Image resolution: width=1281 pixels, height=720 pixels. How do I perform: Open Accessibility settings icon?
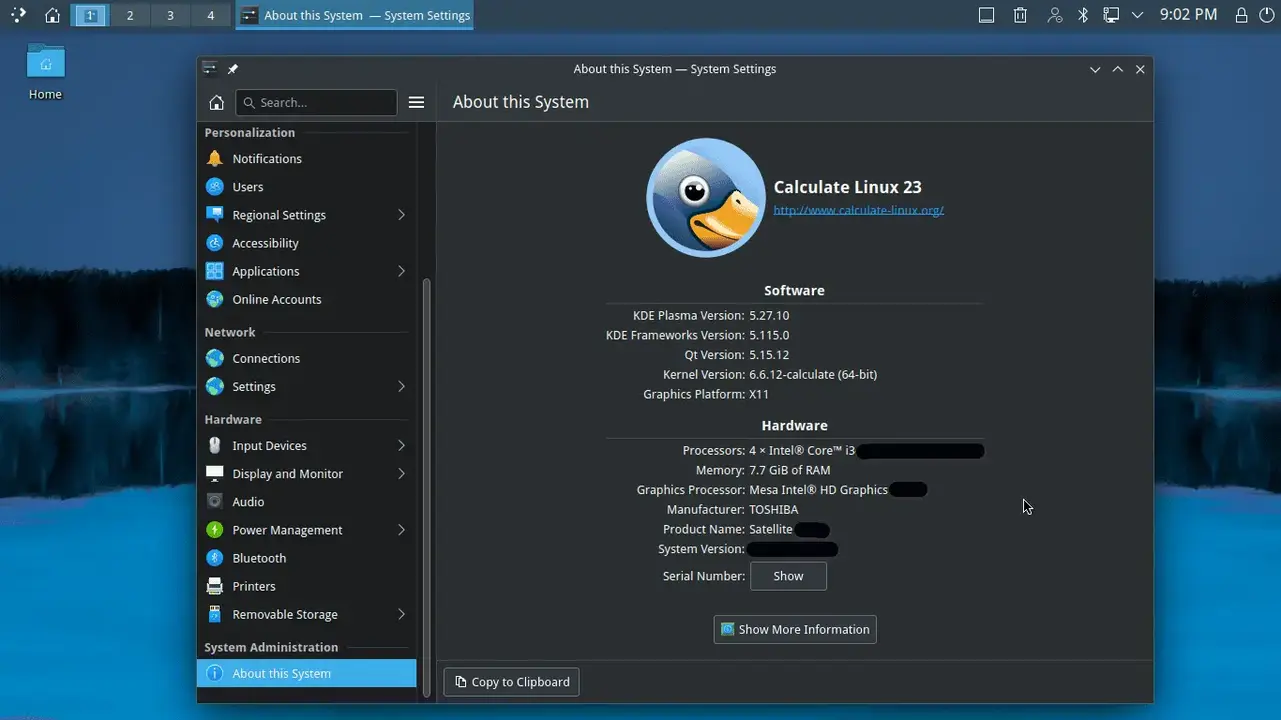coord(214,242)
